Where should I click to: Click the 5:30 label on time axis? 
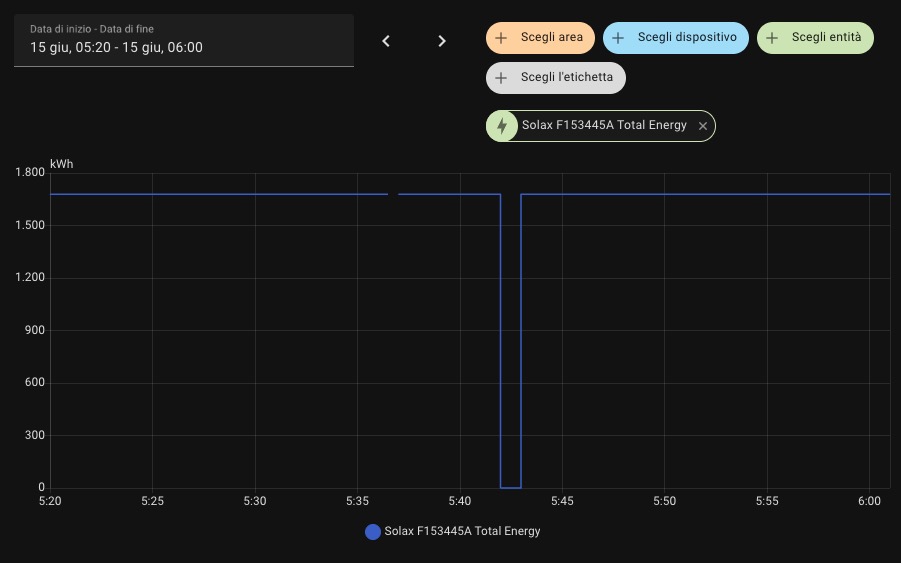coord(255,501)
